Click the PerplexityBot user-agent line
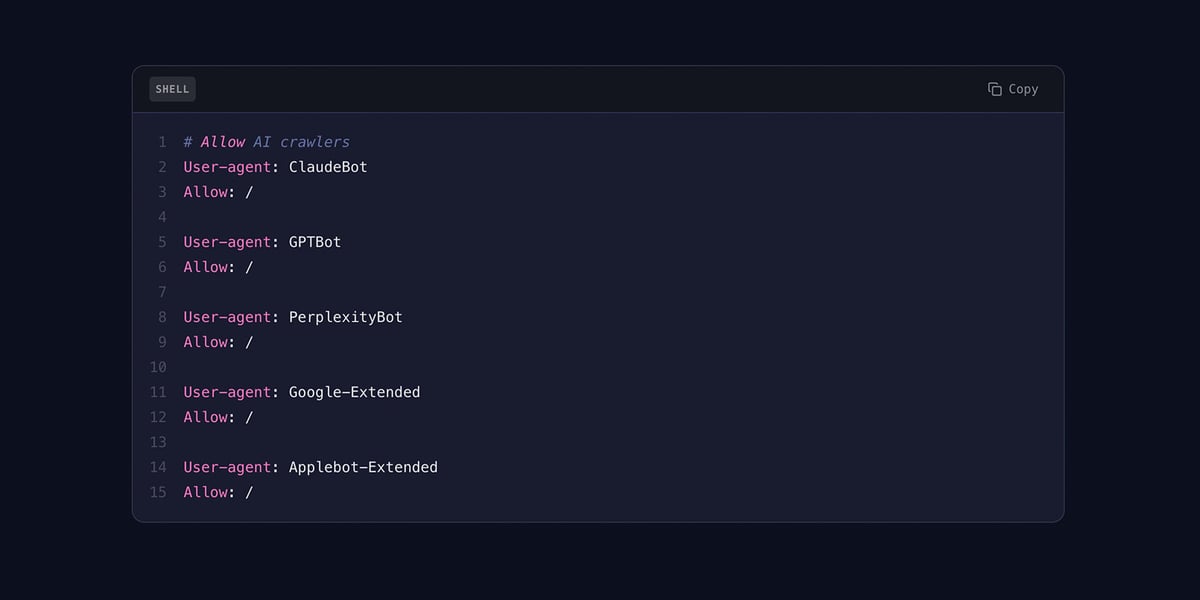Viewport: 1200px width, 600px height. [x=291, y=317]
